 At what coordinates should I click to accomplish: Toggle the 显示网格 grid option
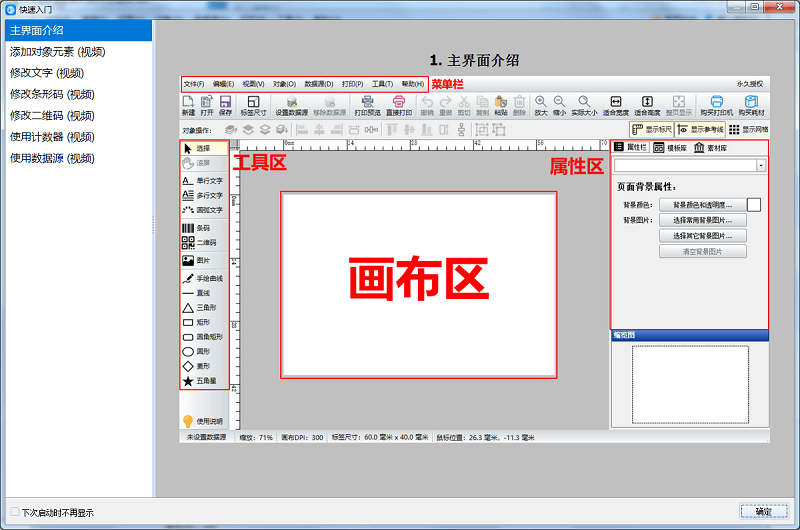point(748,130)
